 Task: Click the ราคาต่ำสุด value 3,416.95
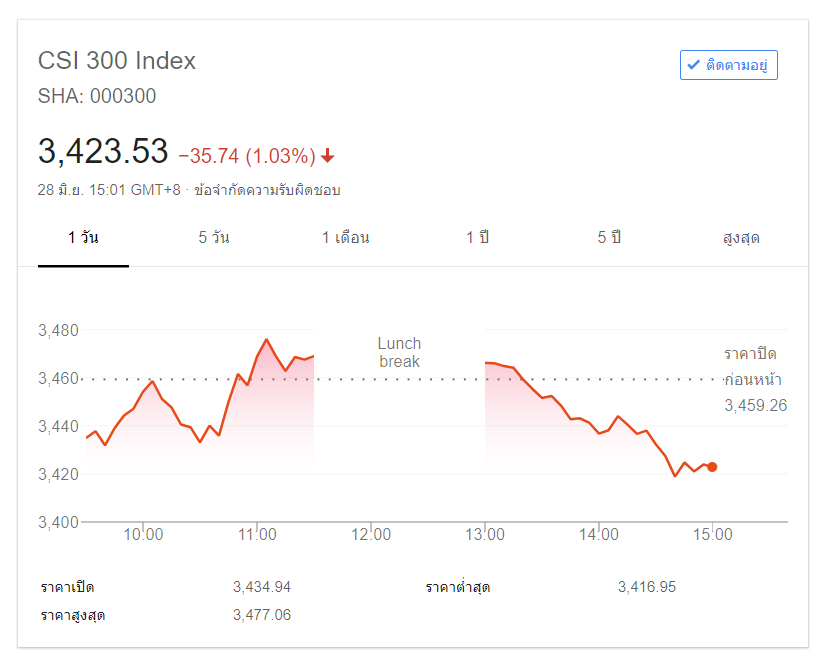click(x=647, y=587)
